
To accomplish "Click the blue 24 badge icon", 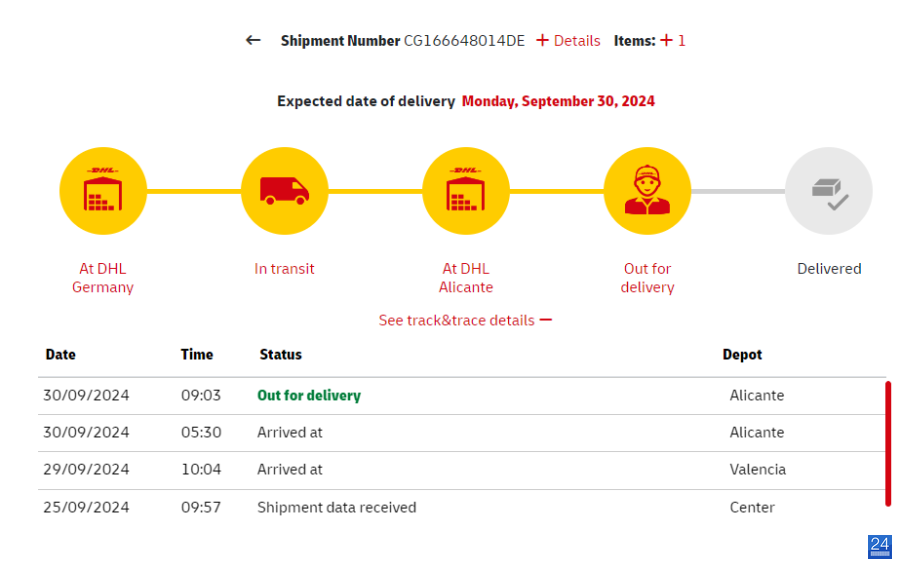I will 879,546.
